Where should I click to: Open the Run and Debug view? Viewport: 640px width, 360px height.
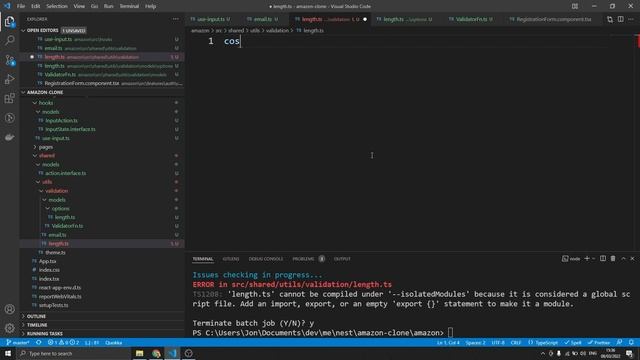coord(9,79)
